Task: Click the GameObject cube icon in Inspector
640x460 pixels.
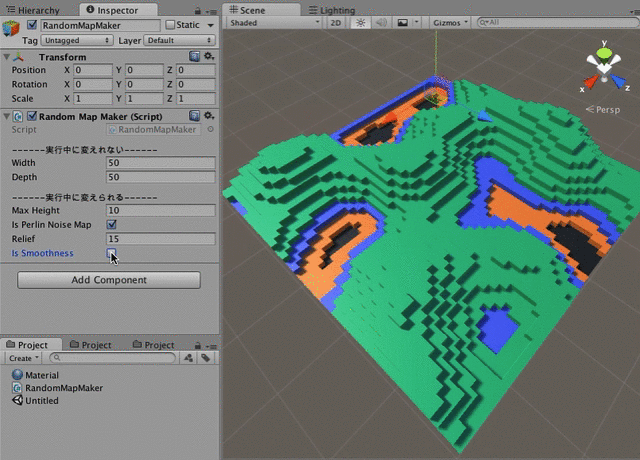Action: click(x=11, y=29)
